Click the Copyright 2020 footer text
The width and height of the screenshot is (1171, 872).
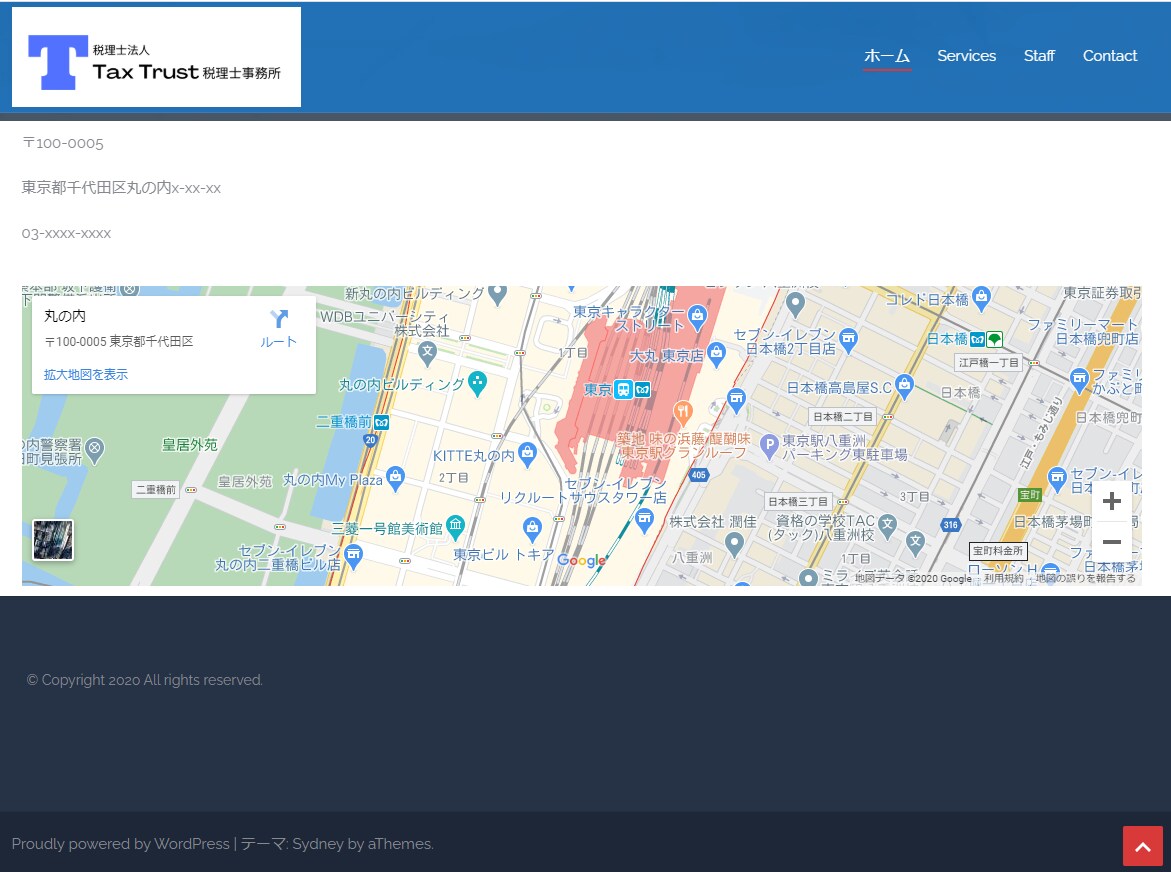pyautogui.click(x=145, y=680)
